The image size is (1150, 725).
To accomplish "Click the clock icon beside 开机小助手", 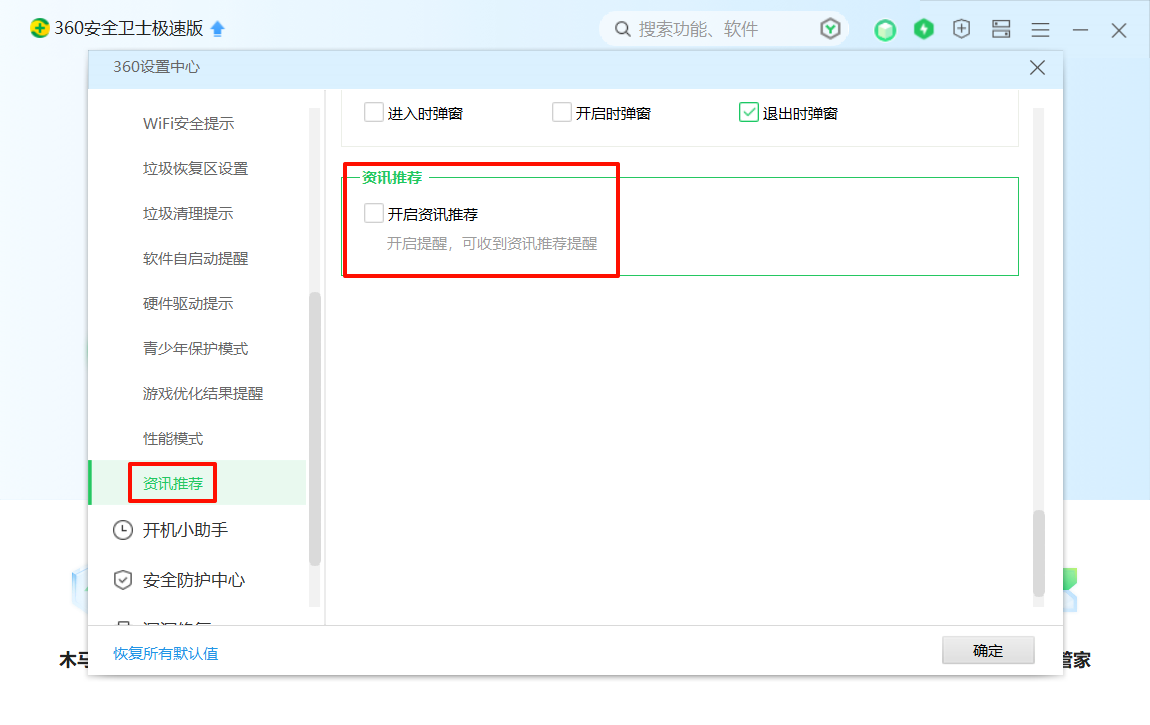I will pos(122,530).
